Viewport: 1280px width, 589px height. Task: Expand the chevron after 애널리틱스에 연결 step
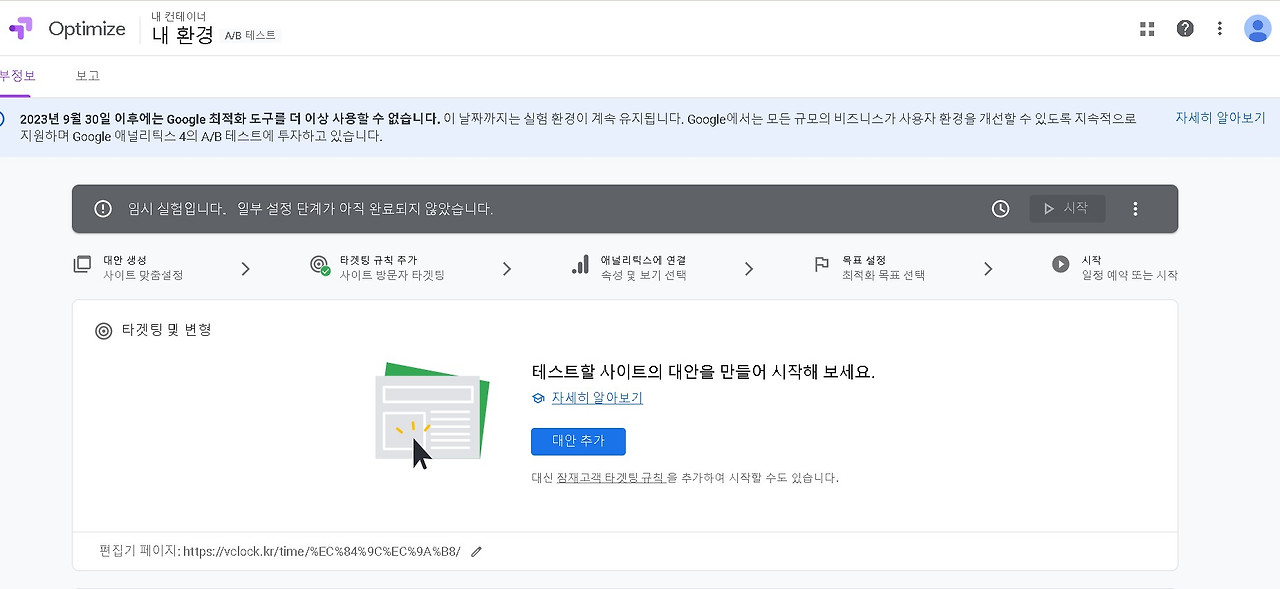(748, 268)
